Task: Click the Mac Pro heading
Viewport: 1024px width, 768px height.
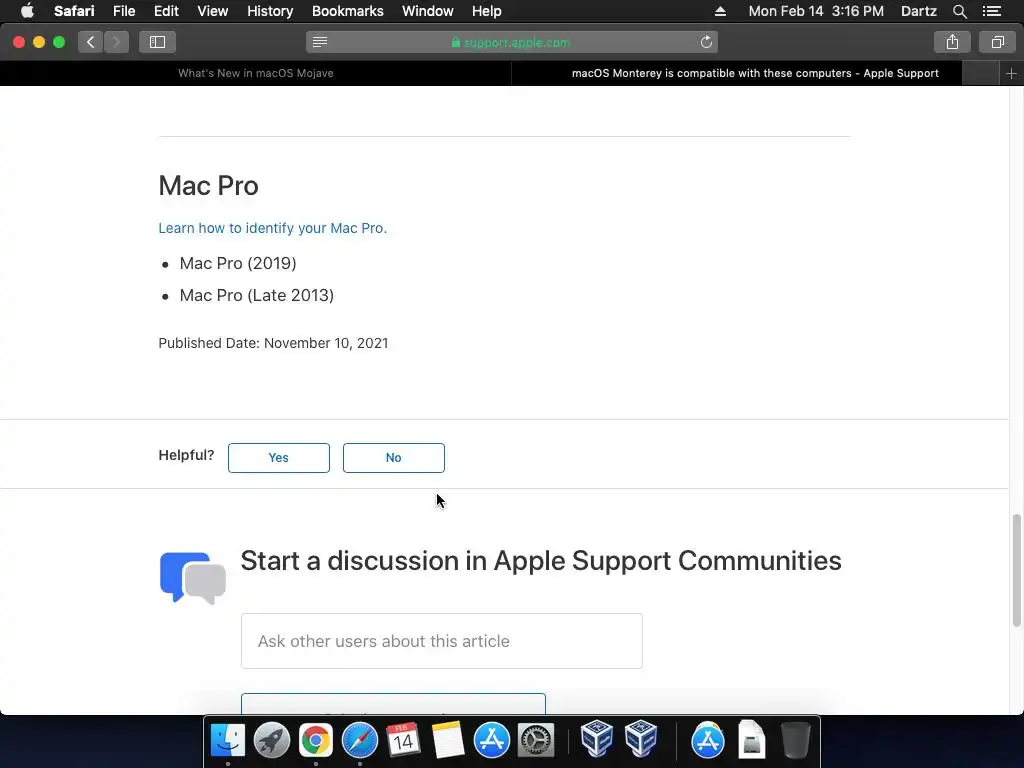Action: (x=208, y=185)
